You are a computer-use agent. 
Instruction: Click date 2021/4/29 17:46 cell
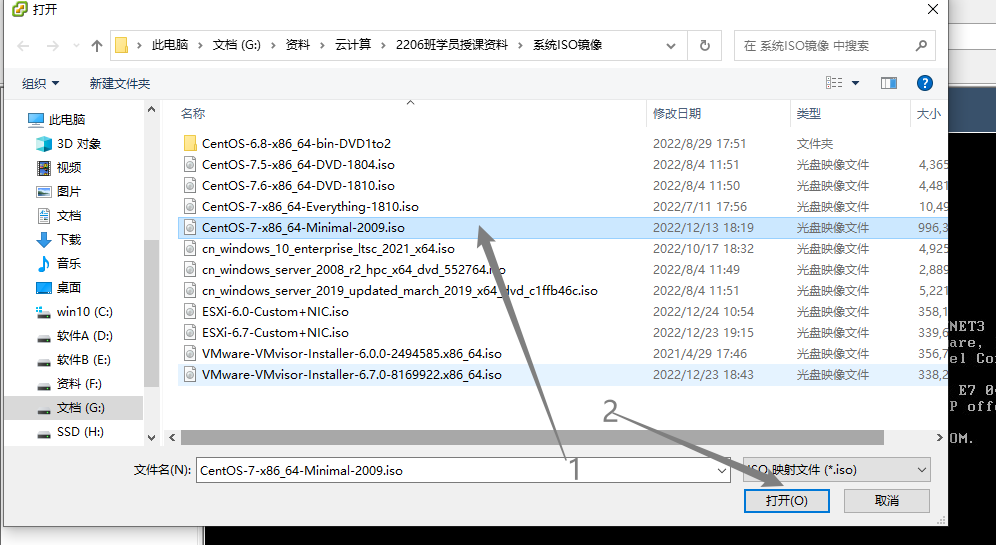click(x=699, y=353)
